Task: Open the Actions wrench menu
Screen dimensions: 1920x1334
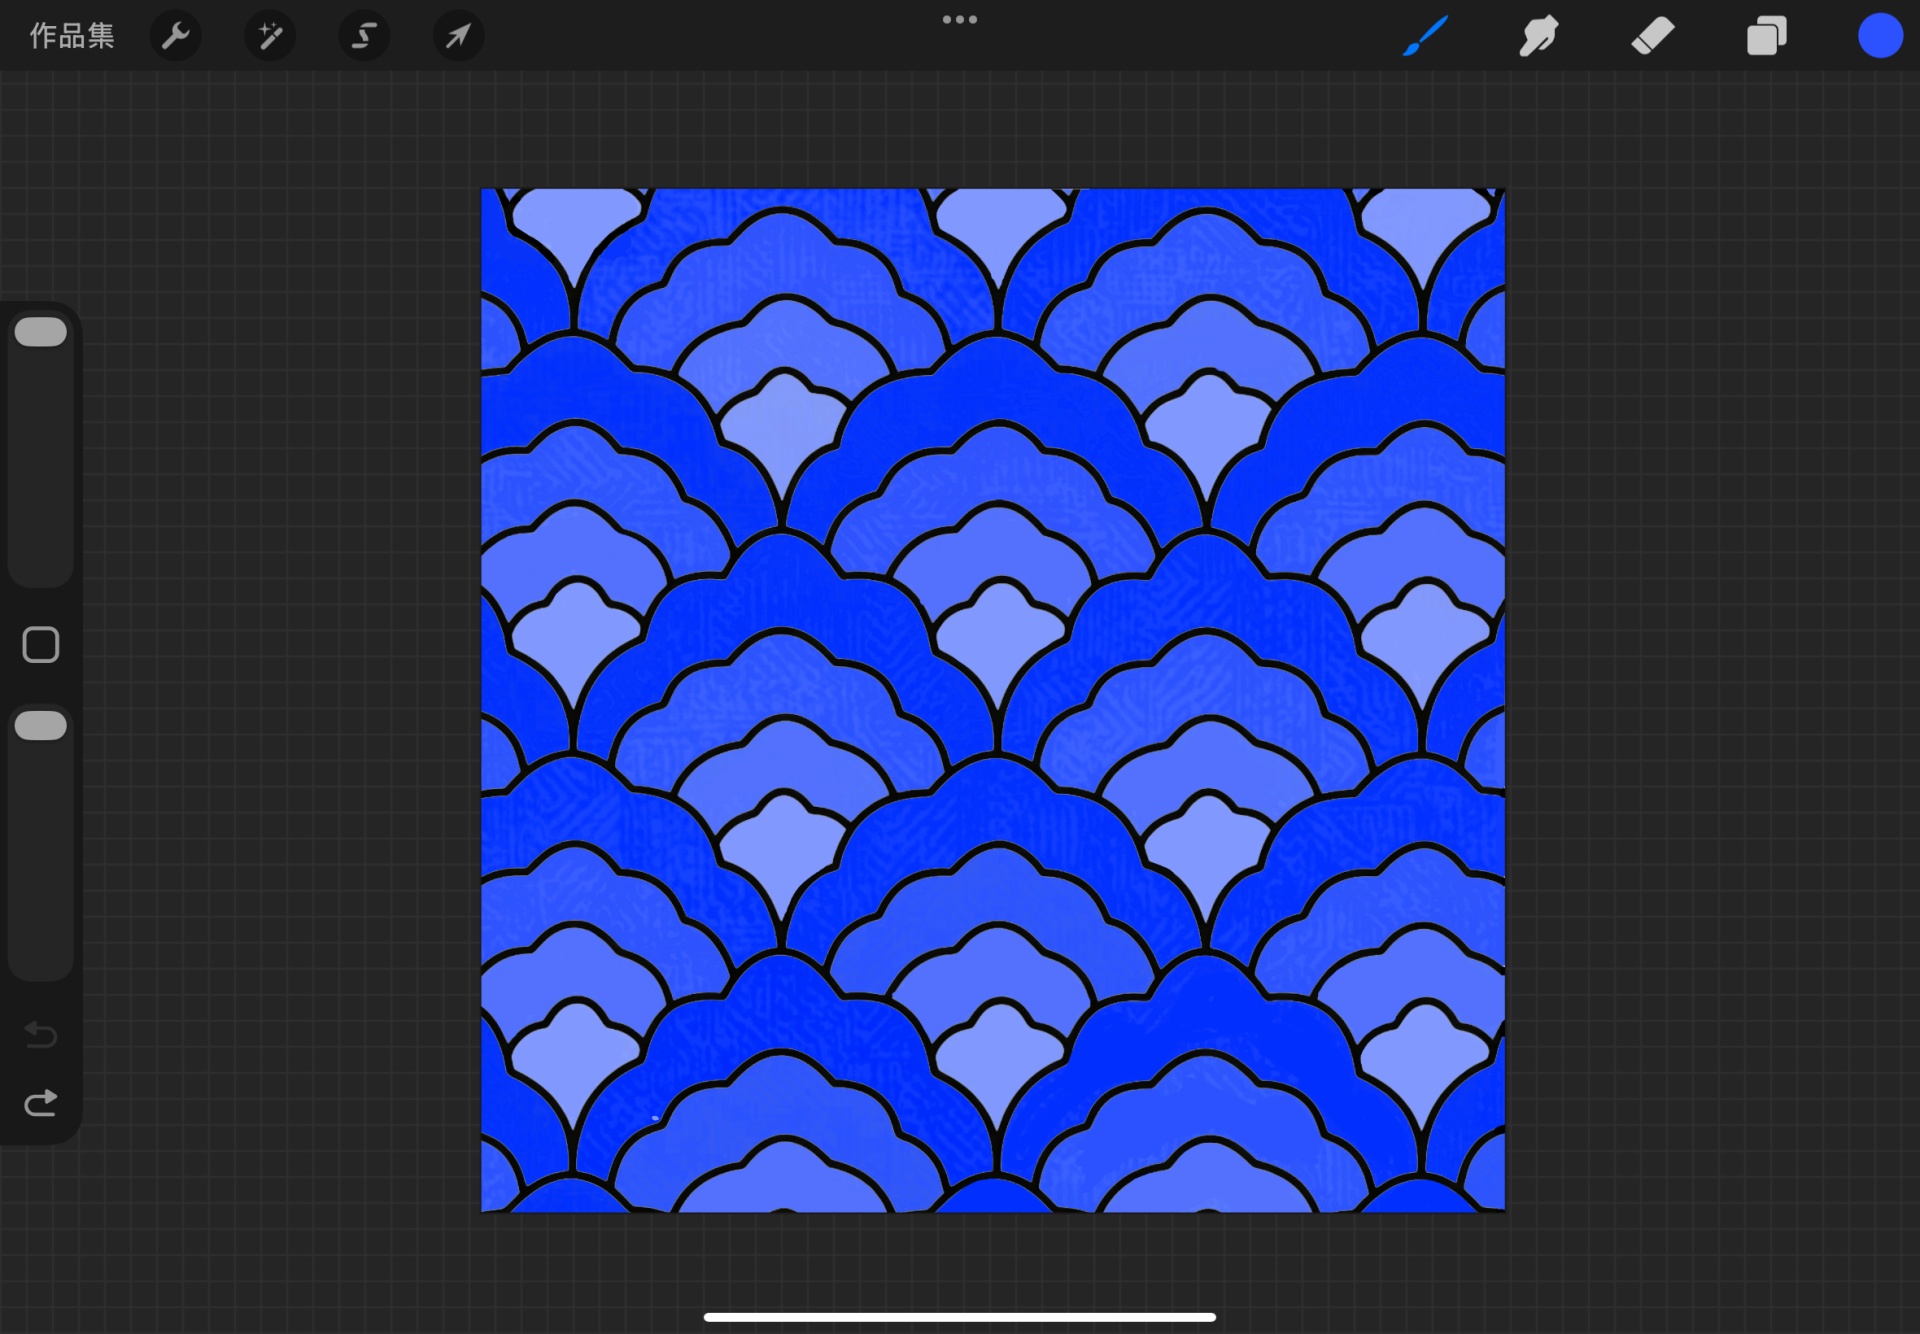Action: coord(176,36)
